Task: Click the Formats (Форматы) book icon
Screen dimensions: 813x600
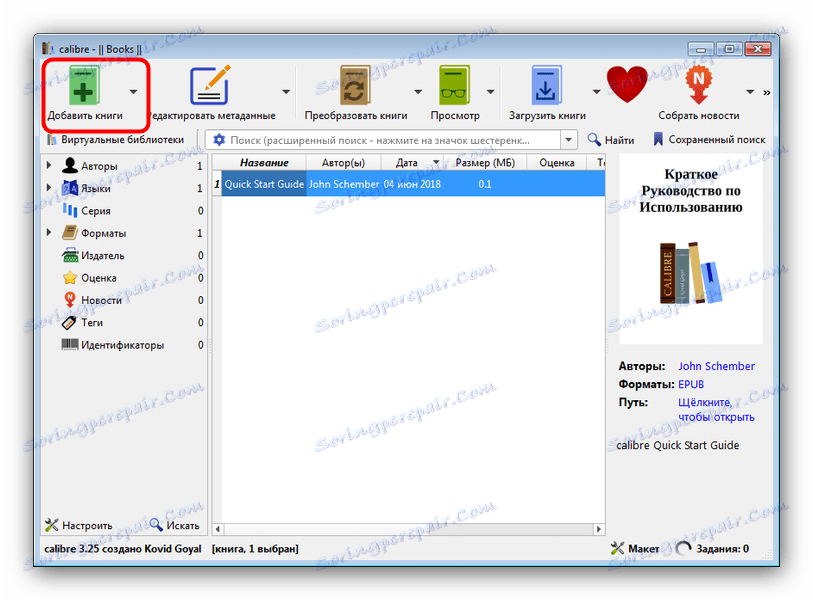Action: pyautogui.click(x=69, y=232)
